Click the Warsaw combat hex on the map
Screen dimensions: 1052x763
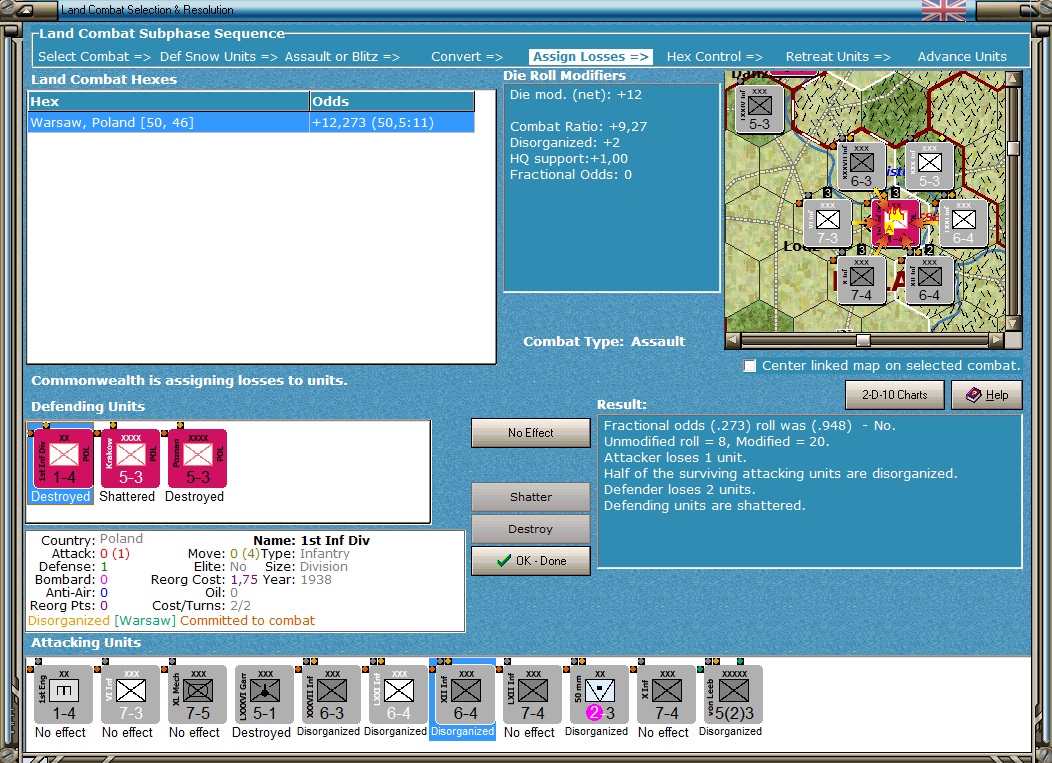point(895,223)
